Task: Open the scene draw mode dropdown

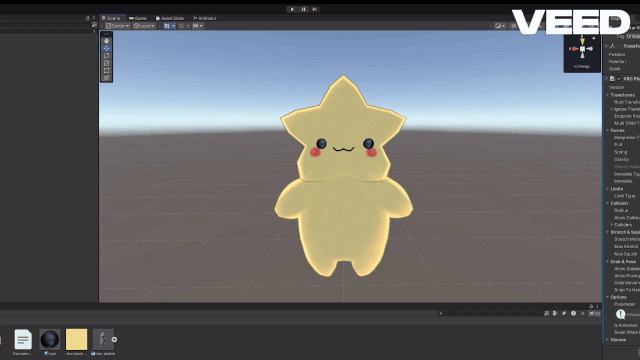Action: [500, 26]
